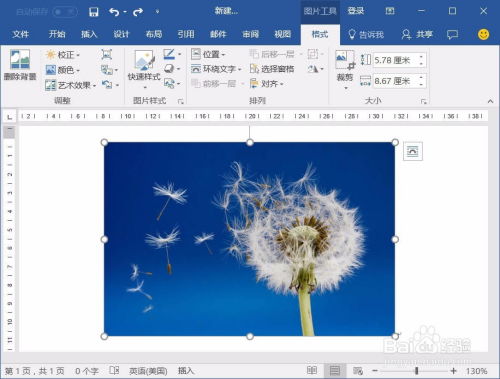Click the smiley feedback icon
The height and width of the screenshot is (379, 500).
[483, 34]
